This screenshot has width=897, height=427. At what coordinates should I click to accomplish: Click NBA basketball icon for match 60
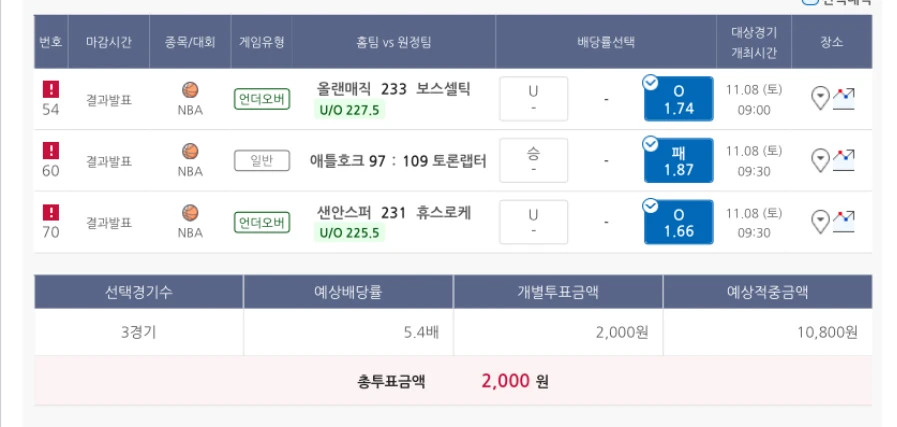[x=190, y=152]
